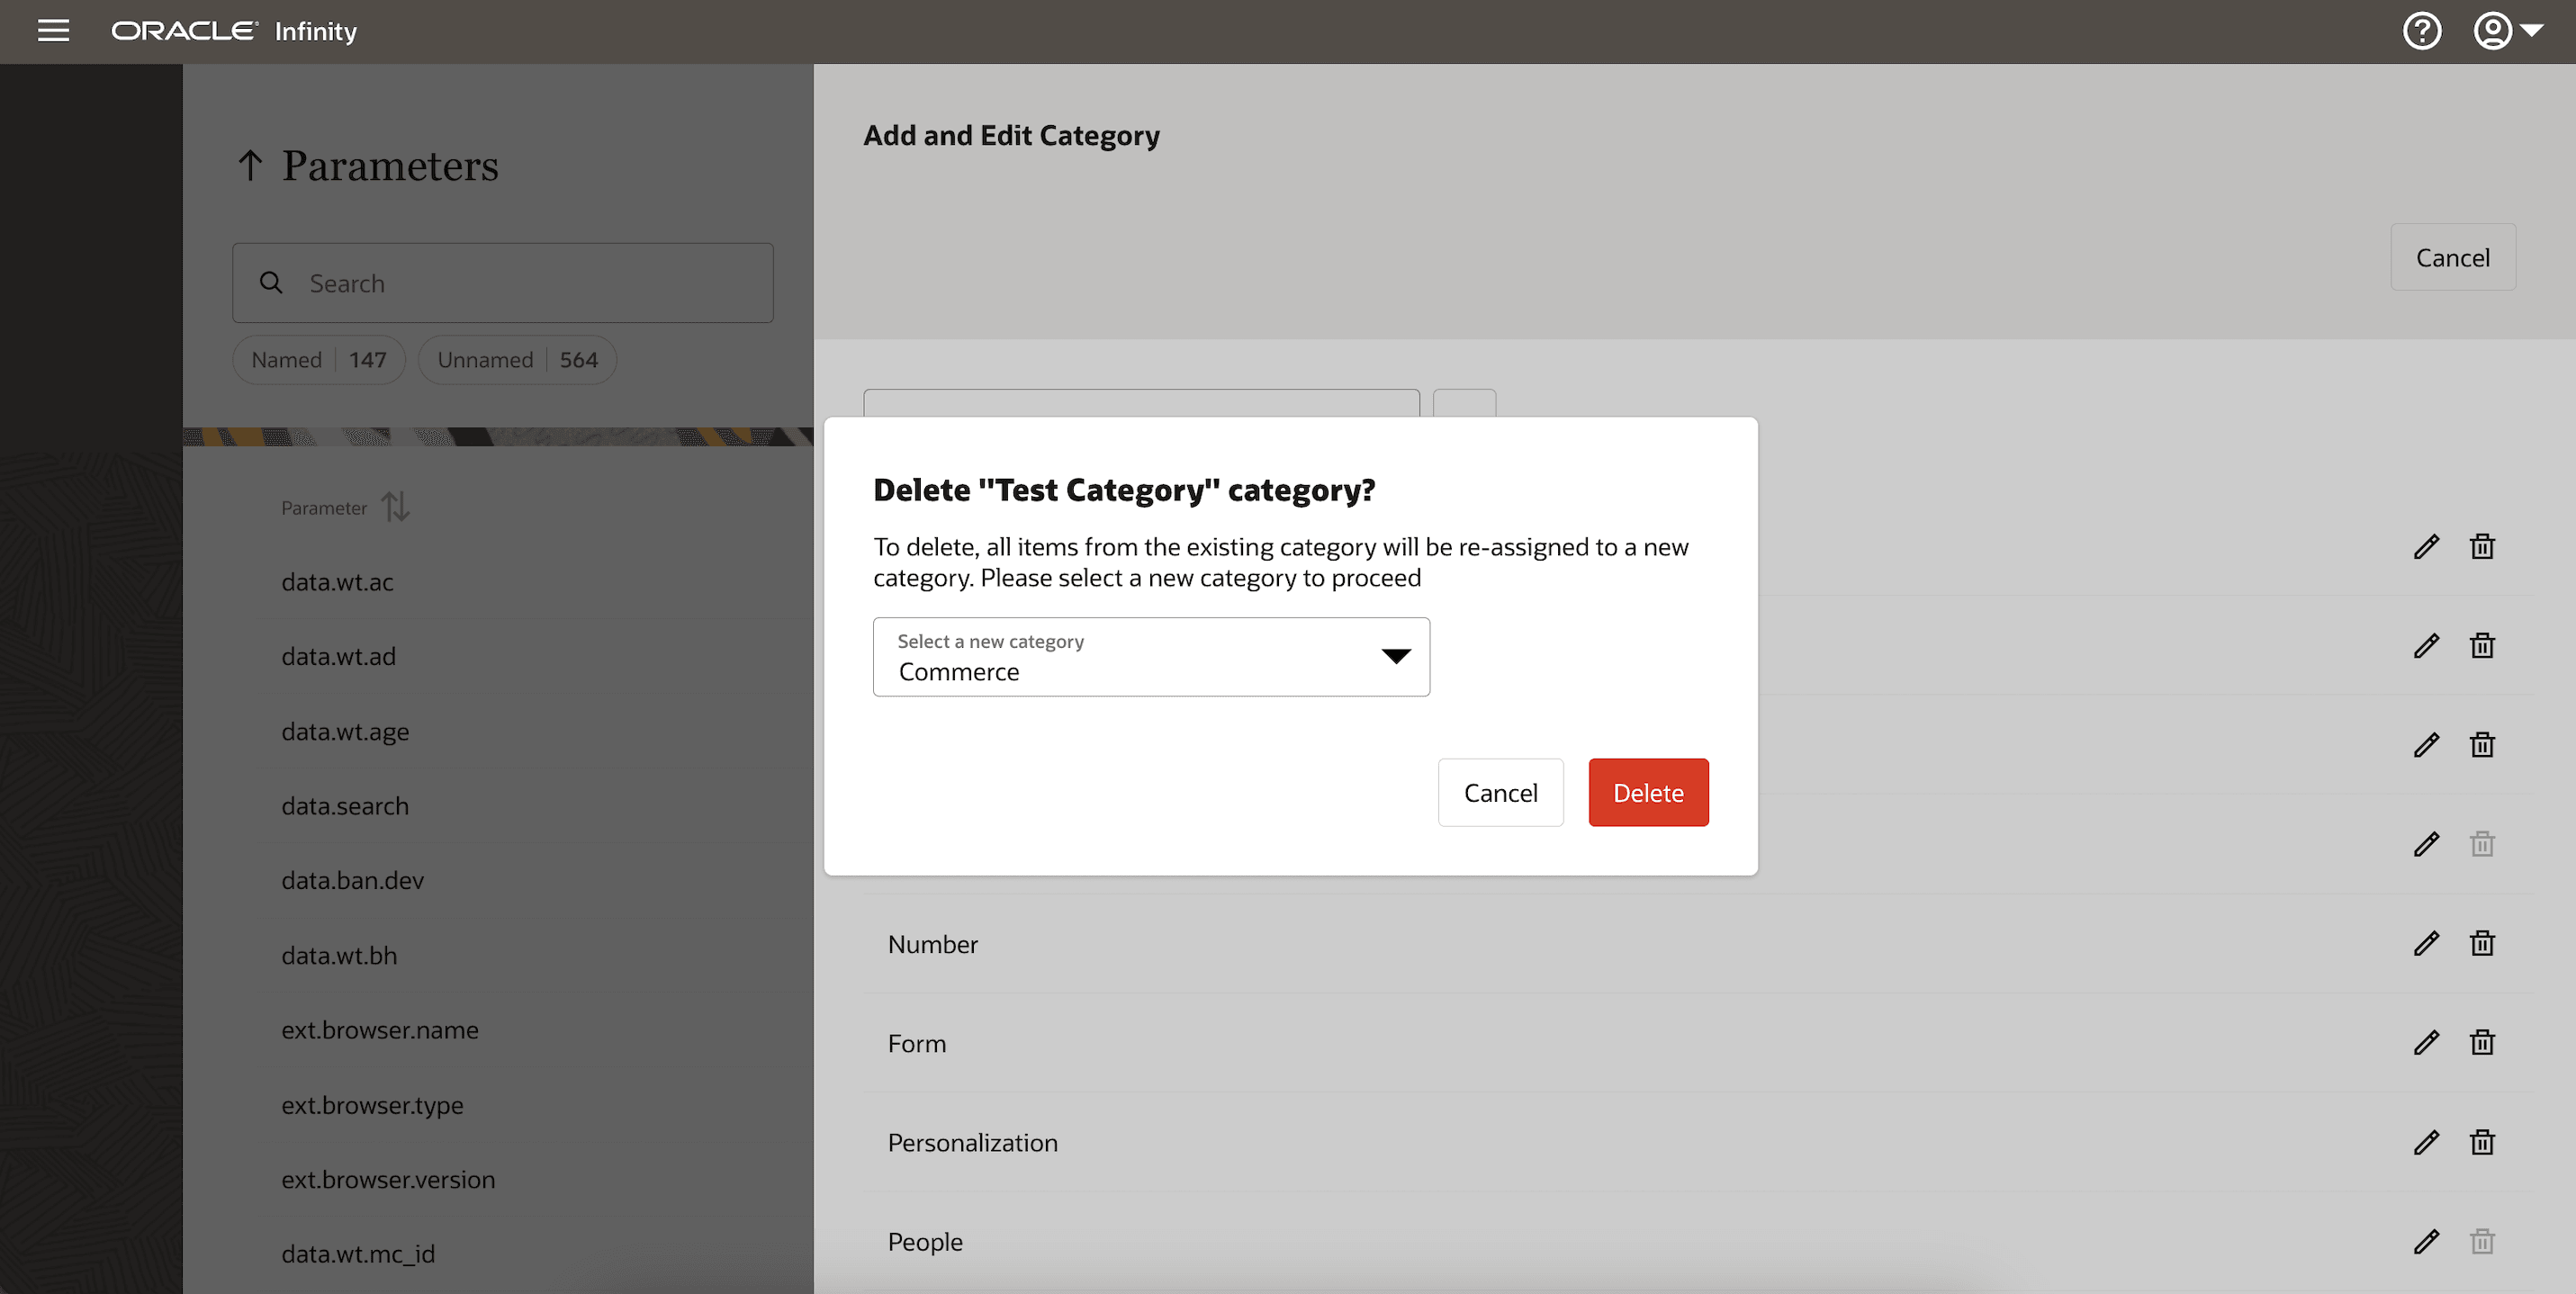Click Cancel in the delete dialog
This screenshot has width=2576, height=1294.
tap(1500, 793)
